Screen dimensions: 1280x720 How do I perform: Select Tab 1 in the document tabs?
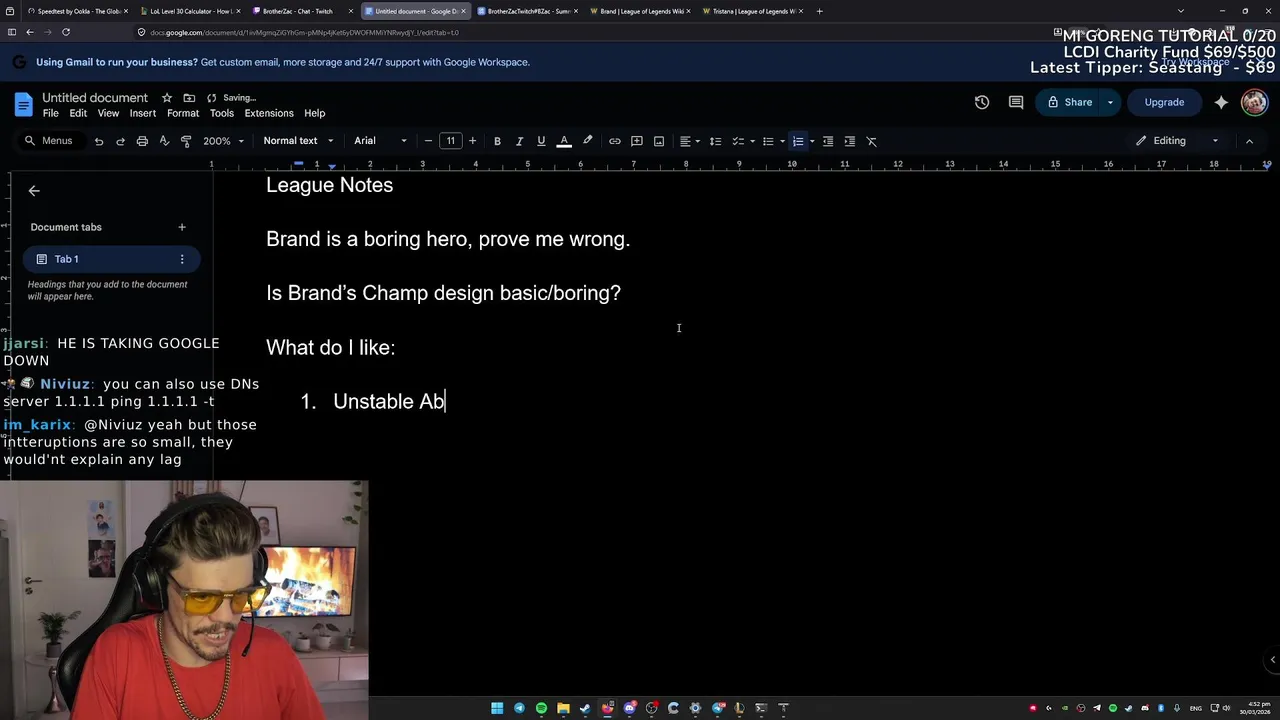tap(110, 259)
